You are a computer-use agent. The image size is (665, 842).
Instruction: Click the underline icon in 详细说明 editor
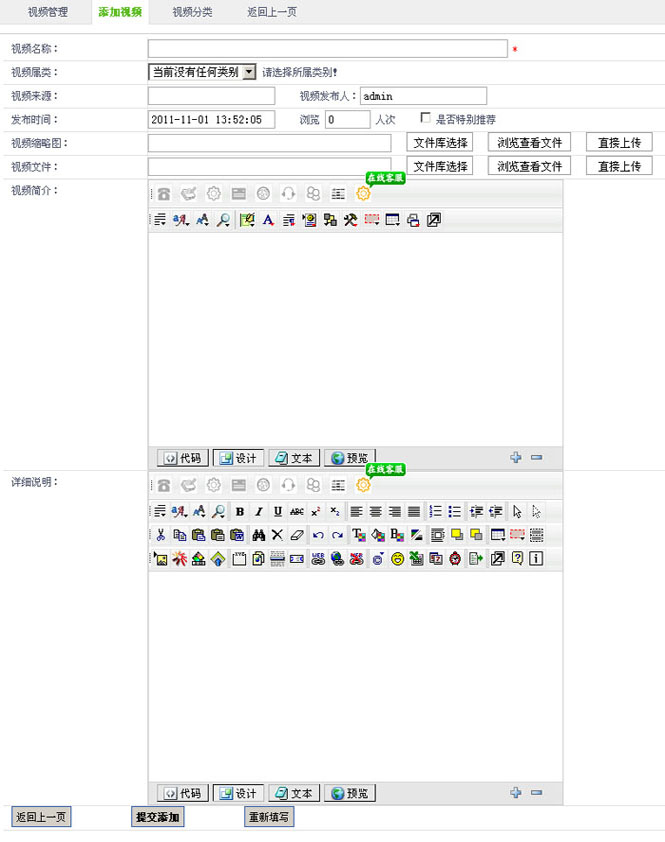click(278, 511)
